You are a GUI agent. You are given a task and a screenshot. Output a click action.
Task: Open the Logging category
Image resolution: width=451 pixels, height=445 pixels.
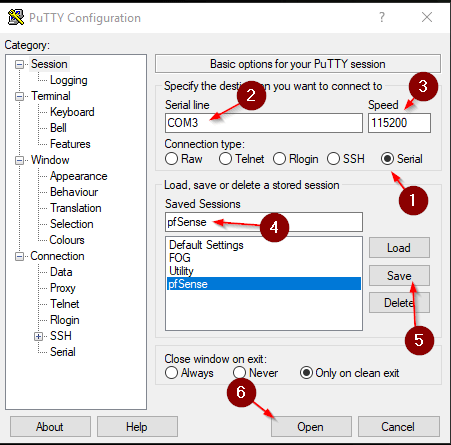[69, 80]
